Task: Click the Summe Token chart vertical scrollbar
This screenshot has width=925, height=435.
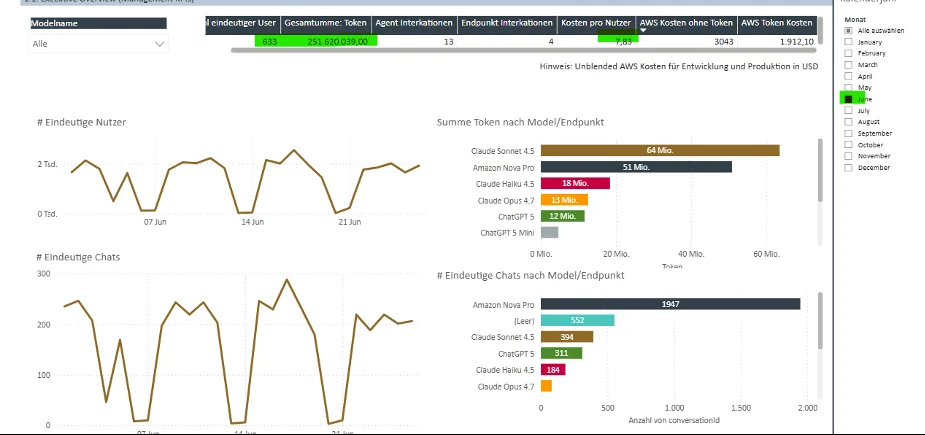Action: point(820,171)
